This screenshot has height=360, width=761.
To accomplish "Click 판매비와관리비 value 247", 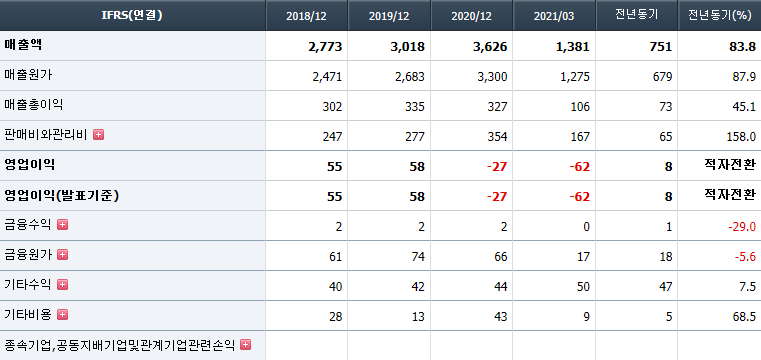I will (332, 137).
